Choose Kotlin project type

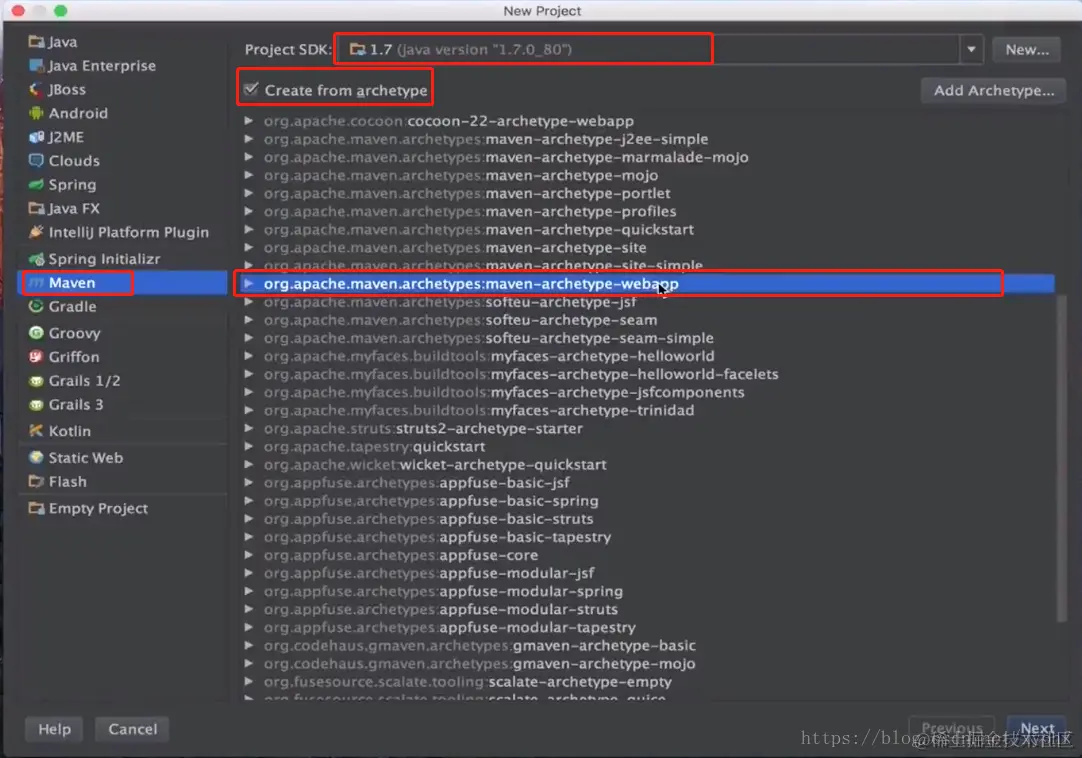tap(122, 431)
